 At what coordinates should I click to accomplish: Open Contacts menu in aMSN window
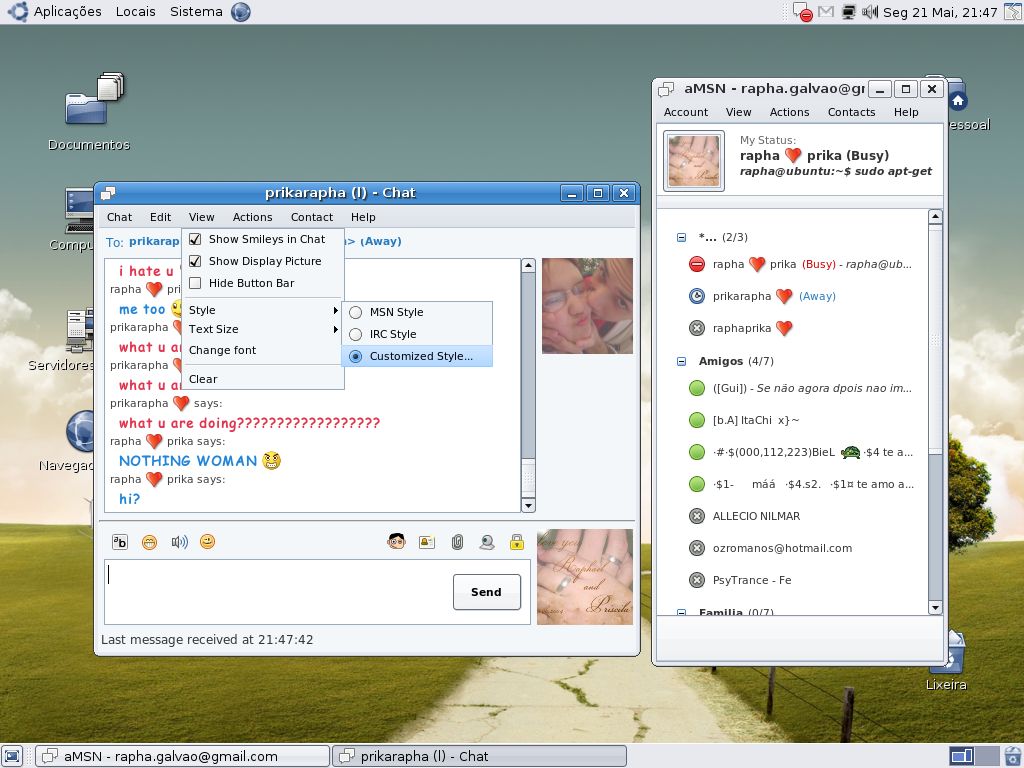[851, 112]
